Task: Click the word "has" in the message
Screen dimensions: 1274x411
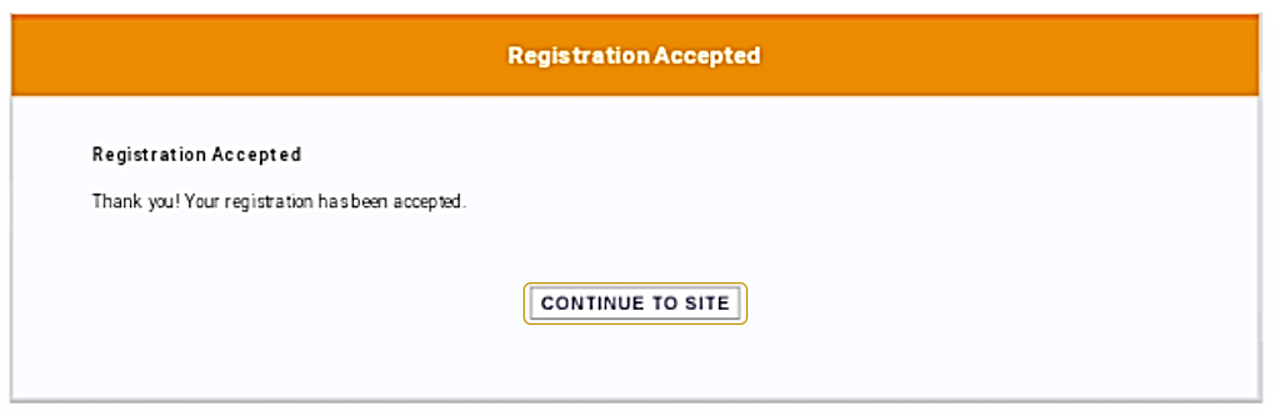Action: 332,202
